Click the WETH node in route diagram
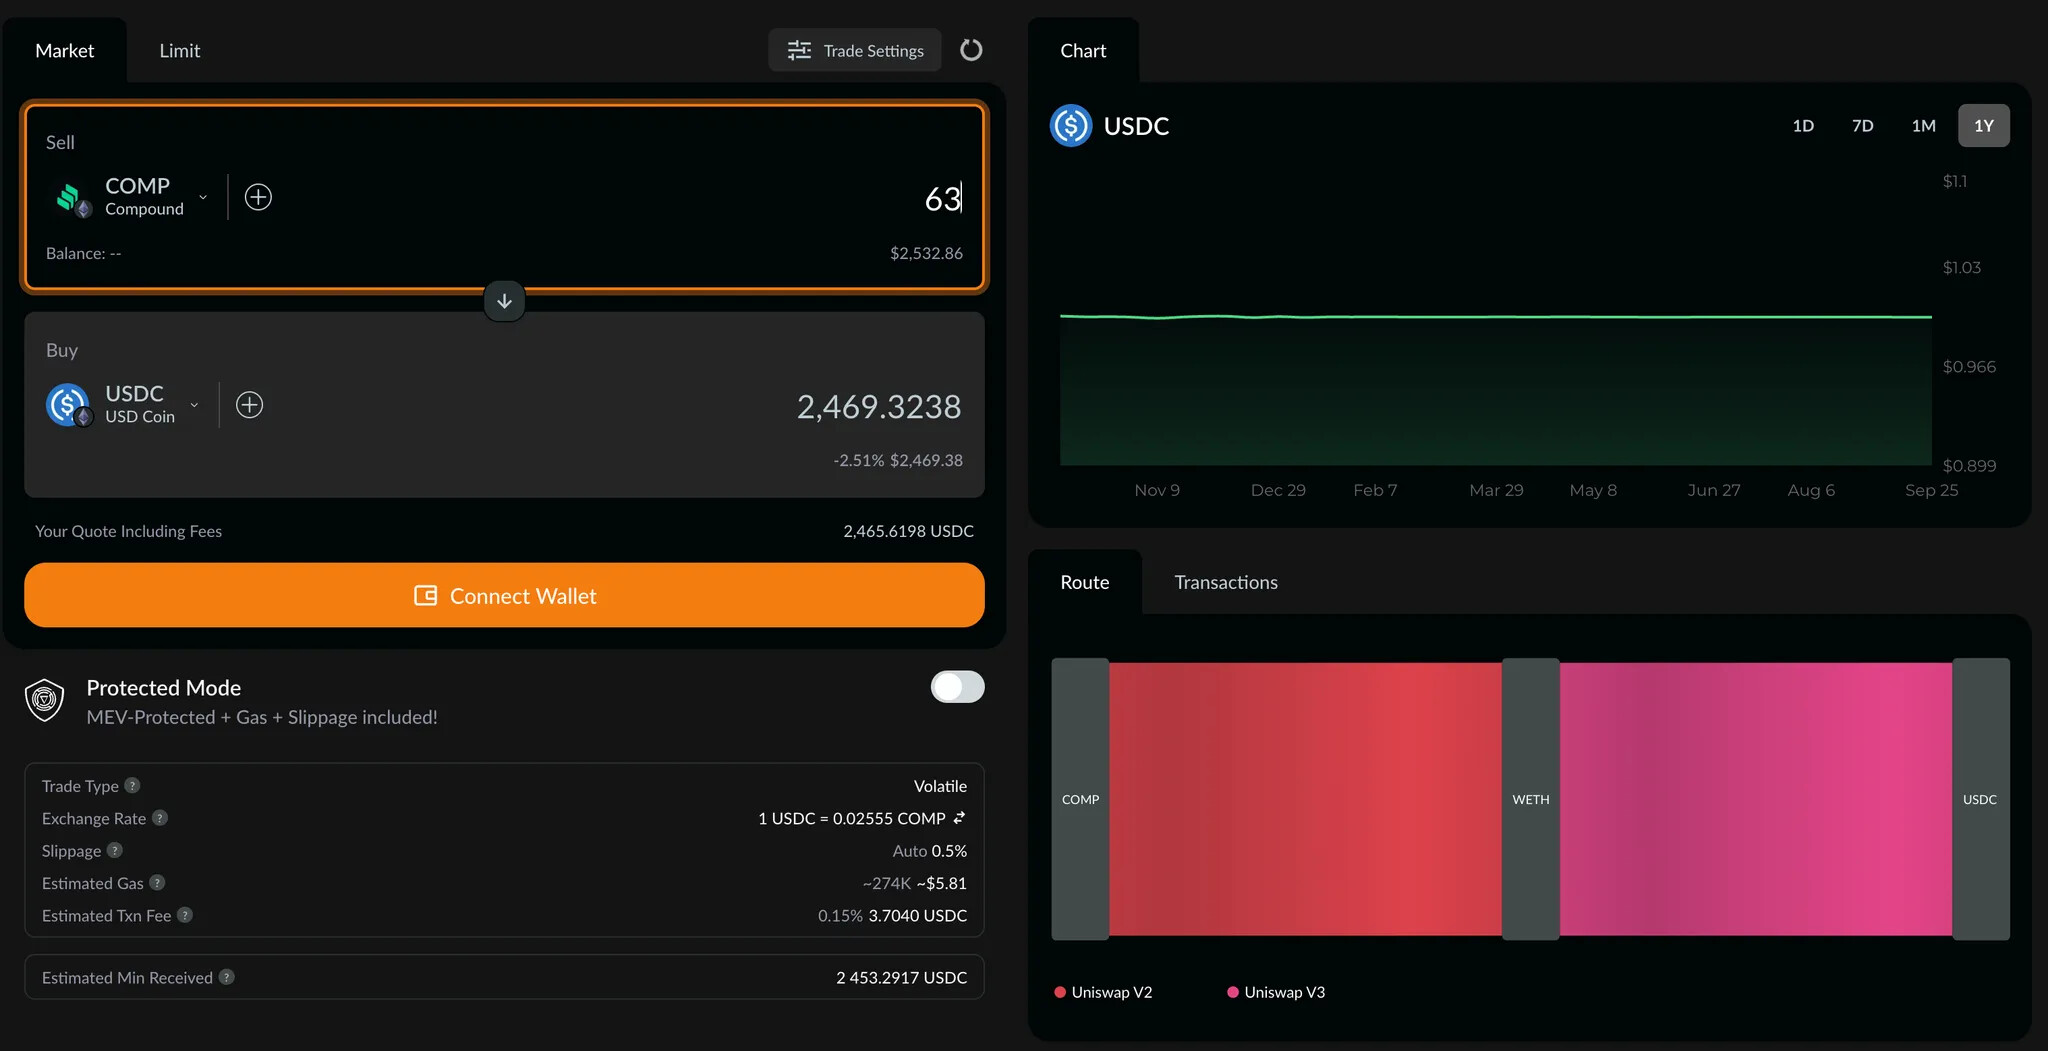 [x=1531, y=799]
